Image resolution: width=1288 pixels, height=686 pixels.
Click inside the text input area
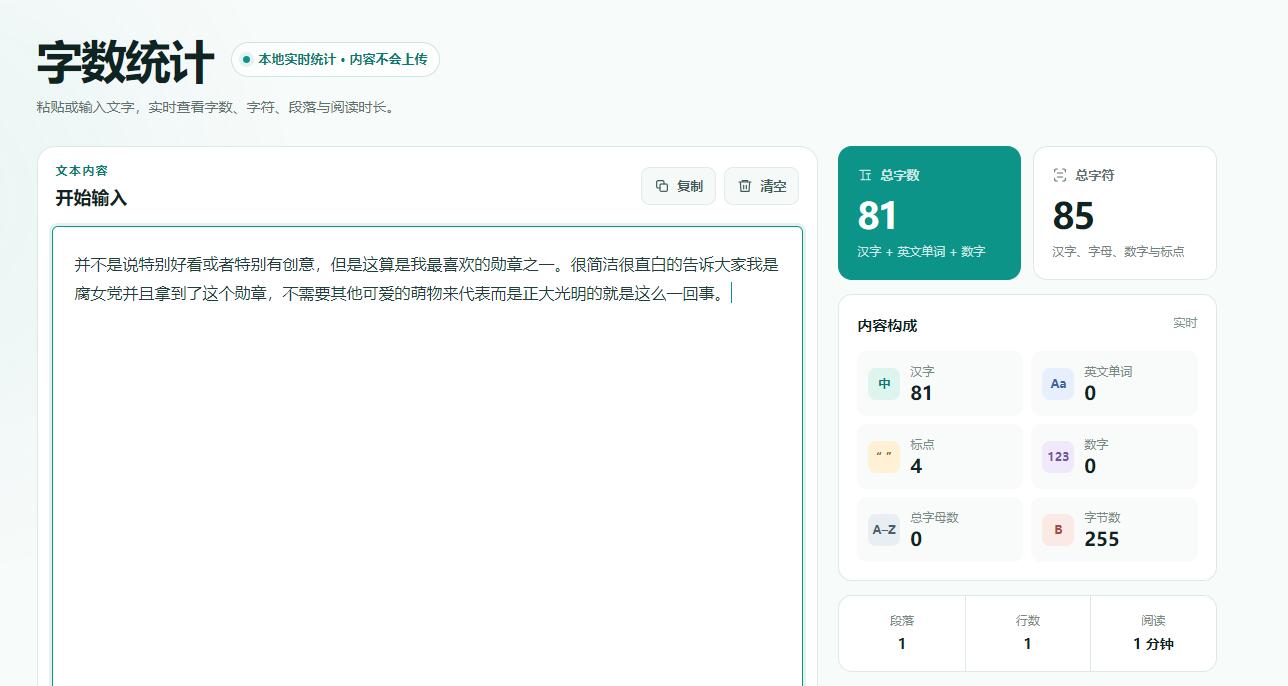pos(427,456)
